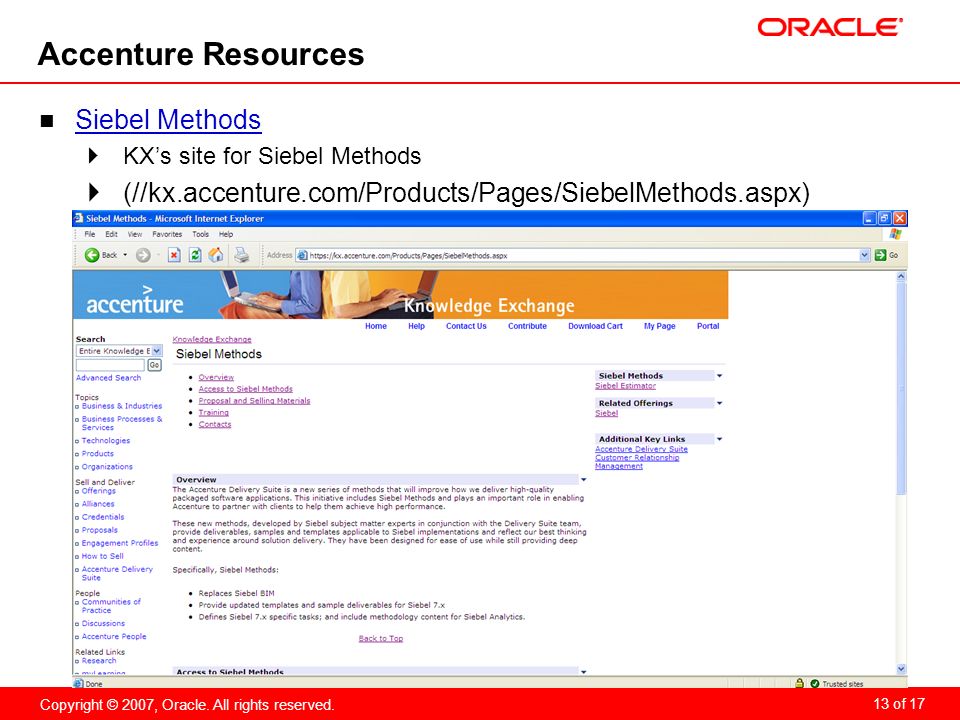Click the page icon in address bar
Viewport: 960px width, 720px height.
click(302, 255)
